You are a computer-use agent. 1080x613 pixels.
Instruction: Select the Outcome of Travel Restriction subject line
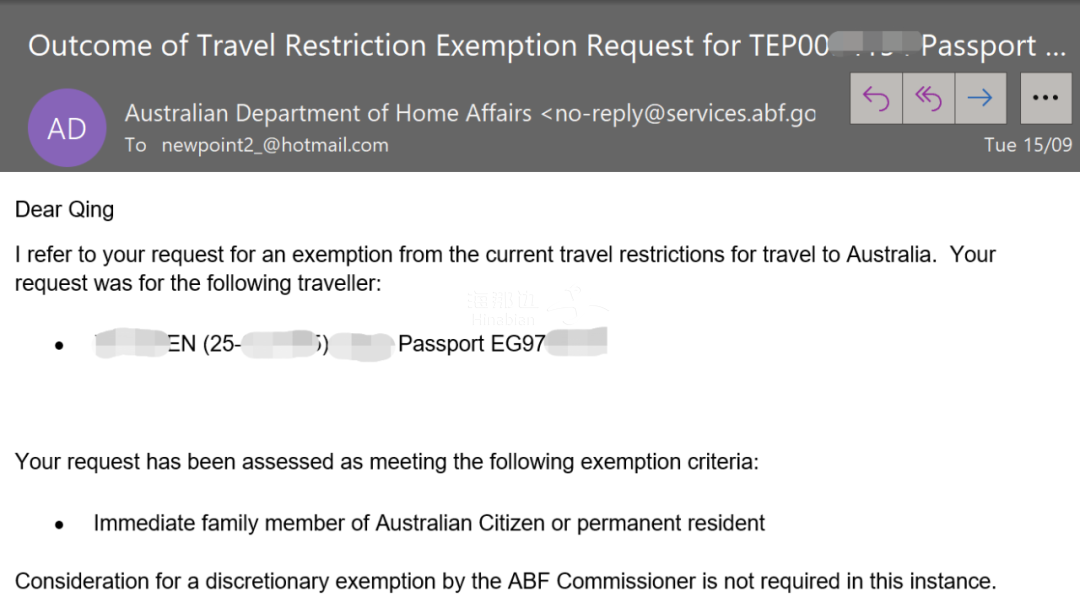546,45
